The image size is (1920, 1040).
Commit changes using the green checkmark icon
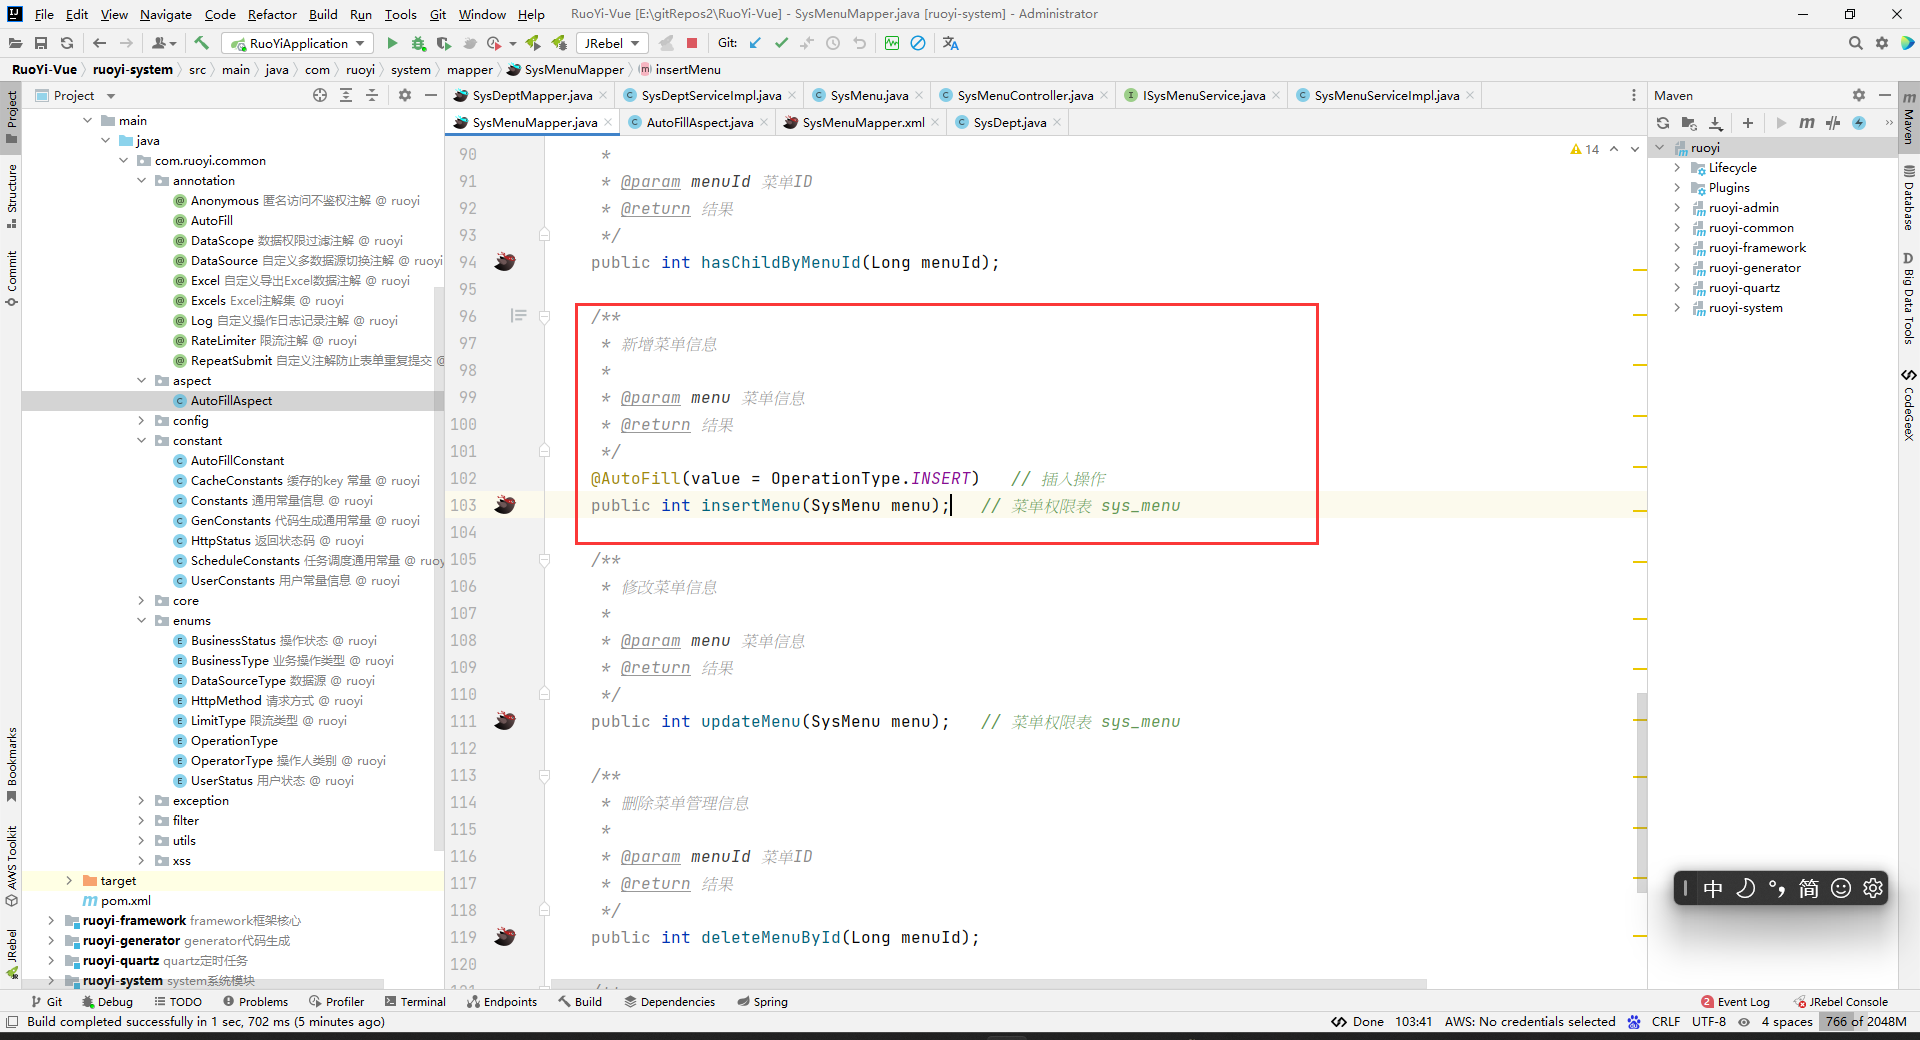pos(781,43)
